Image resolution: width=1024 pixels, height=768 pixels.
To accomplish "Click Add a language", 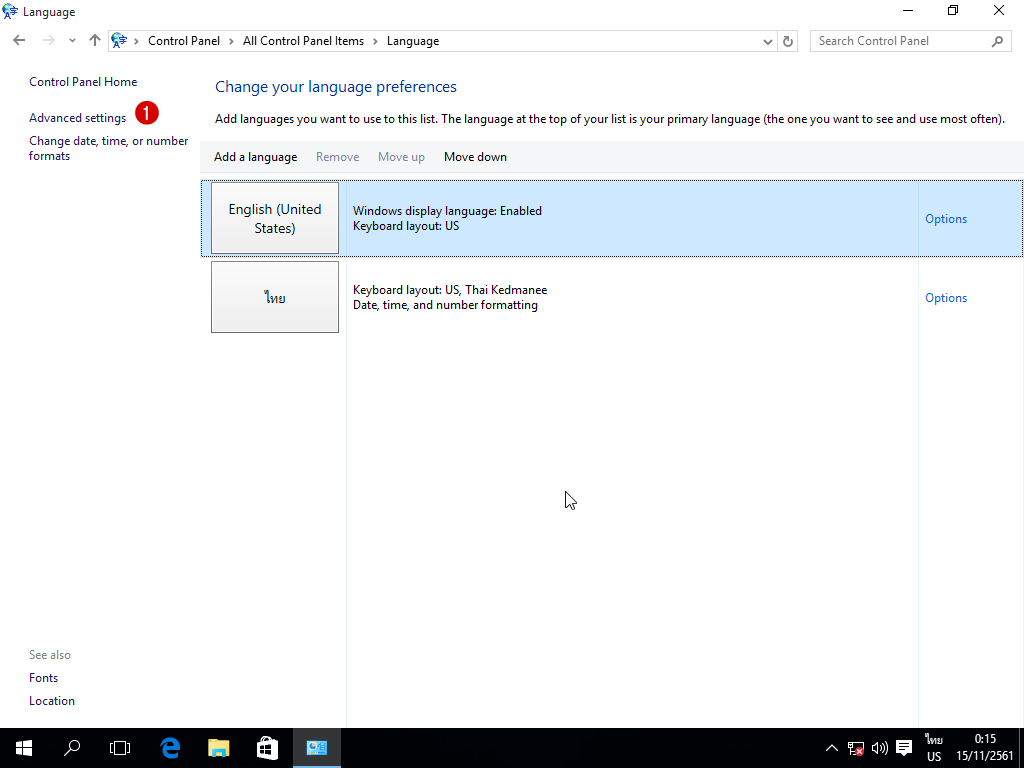I will click(x=255, y=157).
